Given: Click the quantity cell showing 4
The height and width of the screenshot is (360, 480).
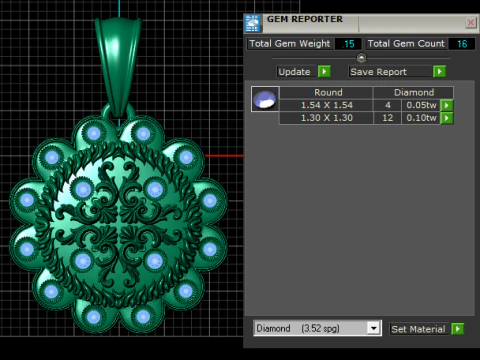Looking at the screenshot, I should coord(387,105).
